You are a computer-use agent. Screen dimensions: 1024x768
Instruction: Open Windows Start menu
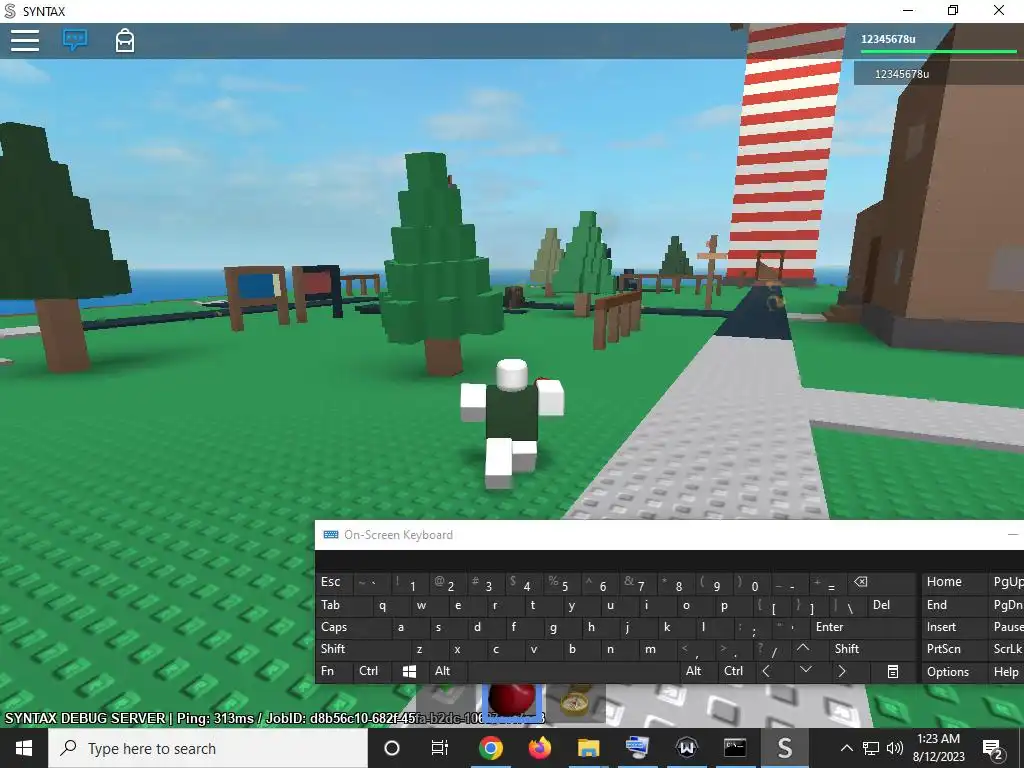point(24,748)
